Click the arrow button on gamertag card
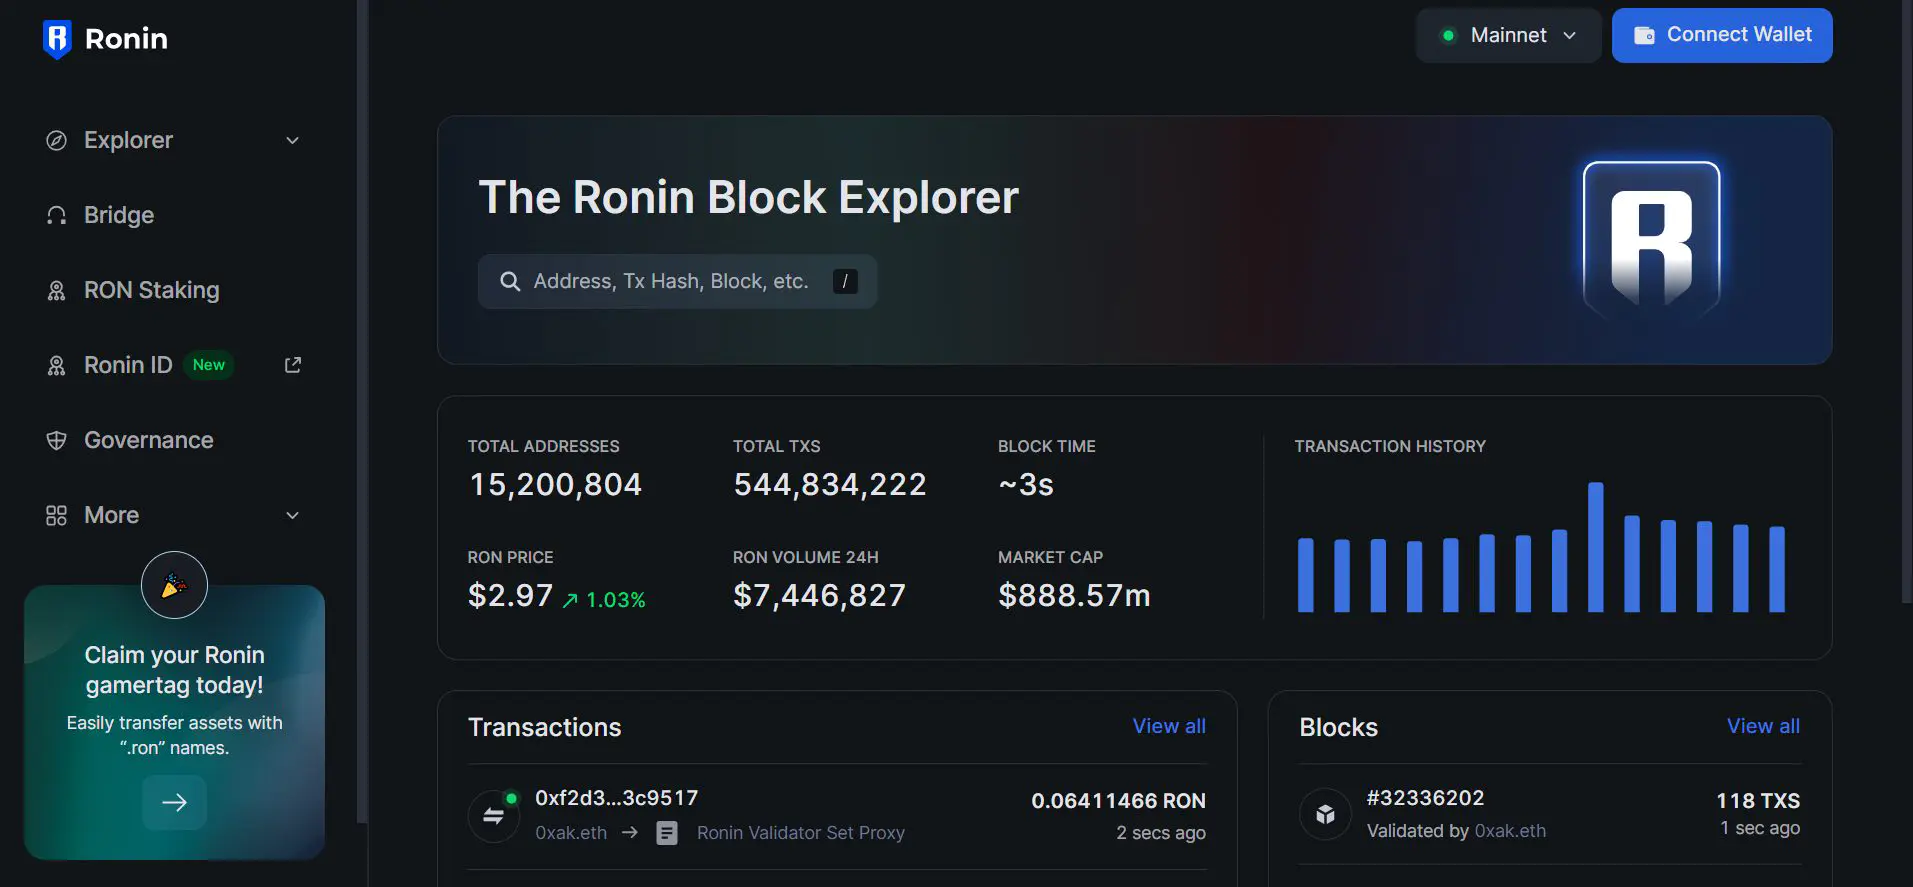The width and height of the screenshot is (1913, 887). pos(174,802)
